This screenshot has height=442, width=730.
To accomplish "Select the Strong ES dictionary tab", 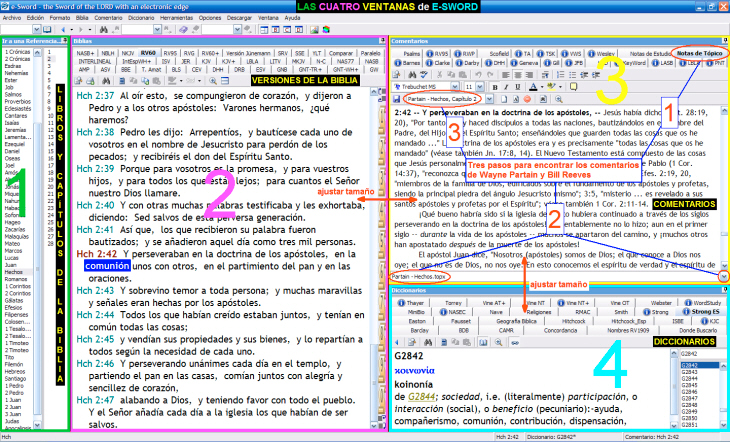I will [702, 312].
